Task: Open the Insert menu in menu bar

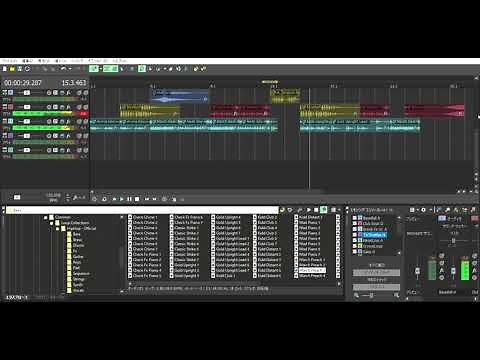Action: coord(61,61)
